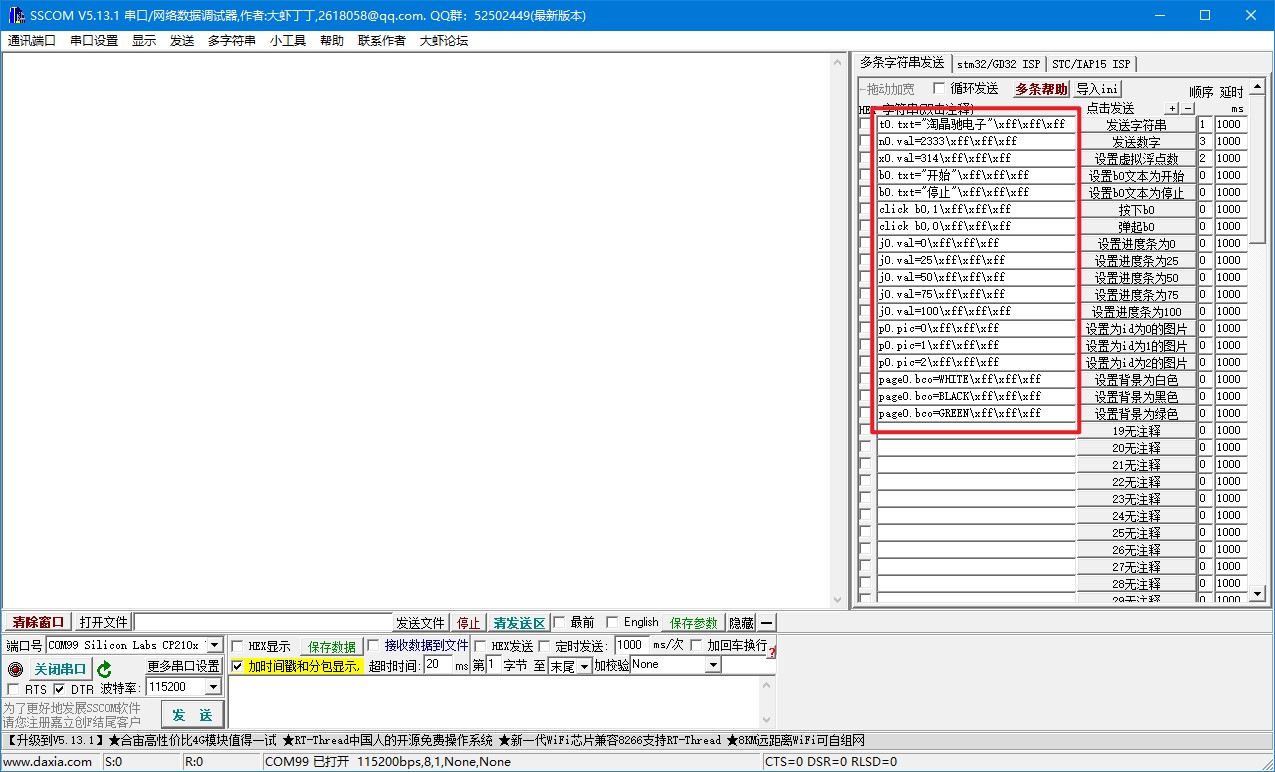Click the 发送字符串 send string button
The height and width of the screenshot is (772, 1275).
coord(1137,124)
